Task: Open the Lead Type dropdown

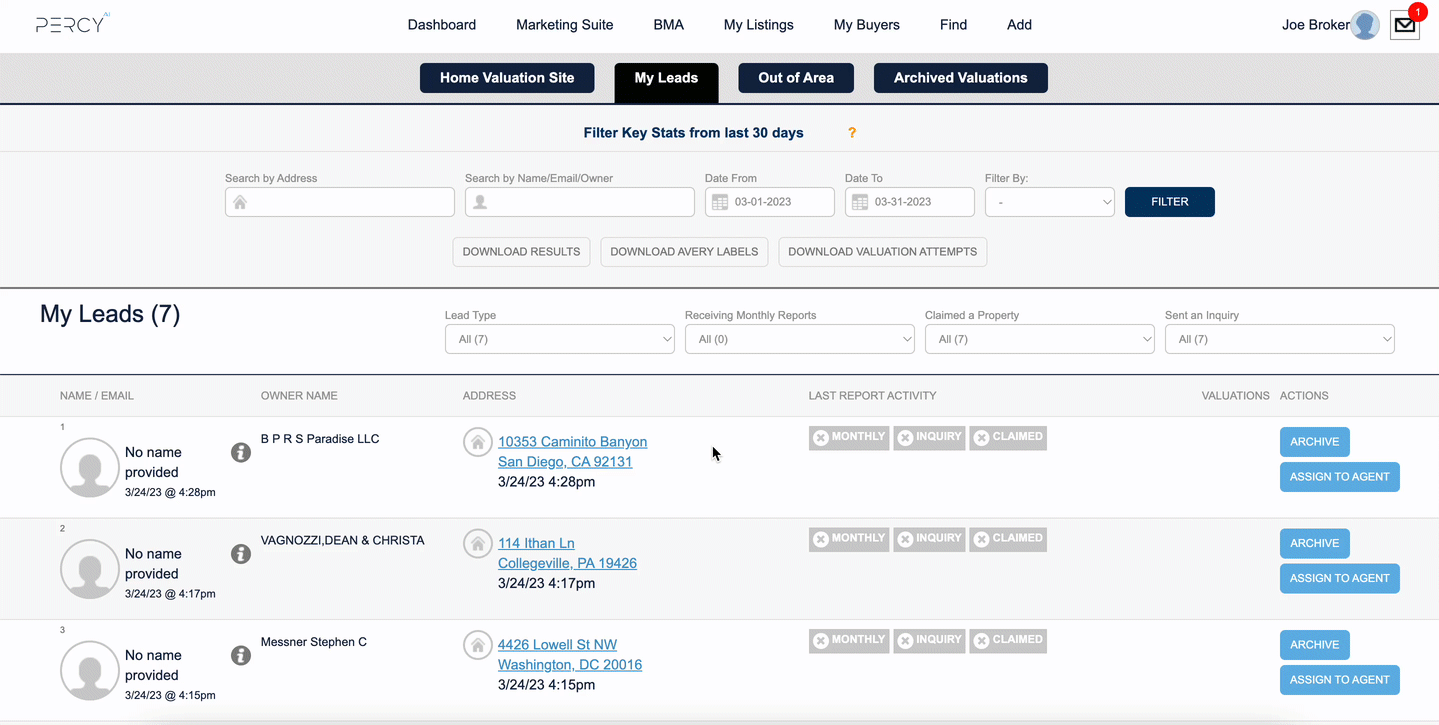Action: pyautogui.click(x=560, y=339)
